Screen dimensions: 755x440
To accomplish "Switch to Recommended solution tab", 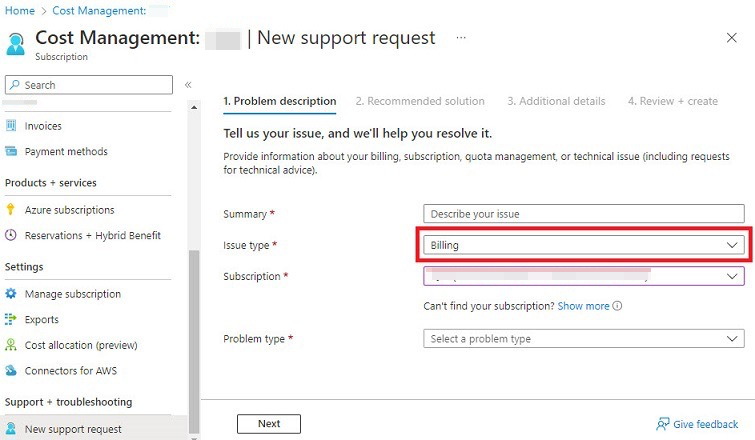I will [x=419, y=101].
